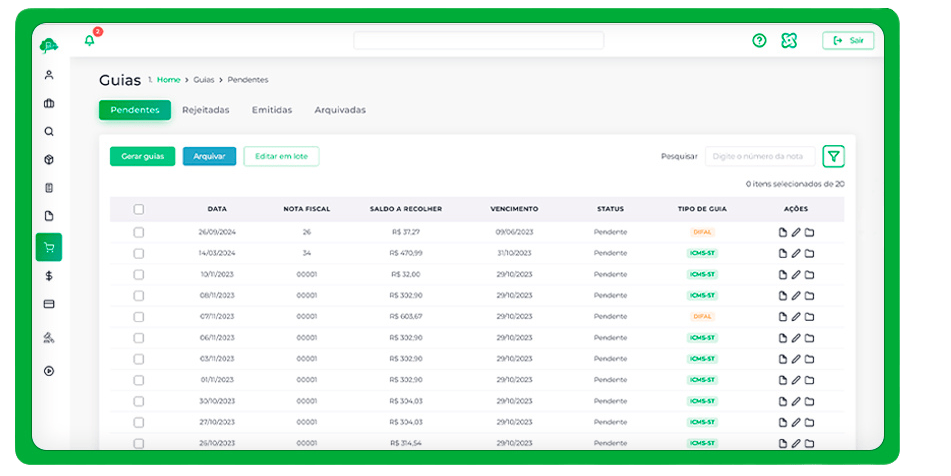This screenshot has height=476, width=951.
Task: Open the notifications bell
Action: (90, 41)
